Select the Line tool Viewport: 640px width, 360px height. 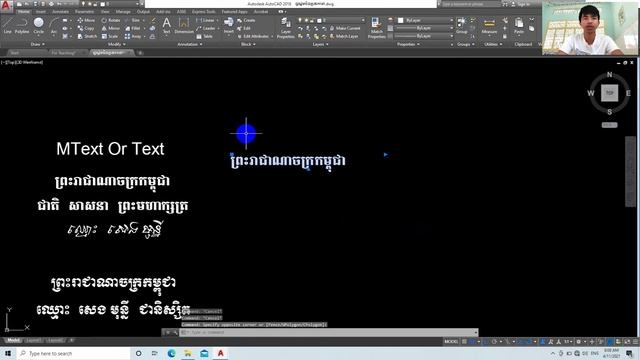(x=7, y=25)
